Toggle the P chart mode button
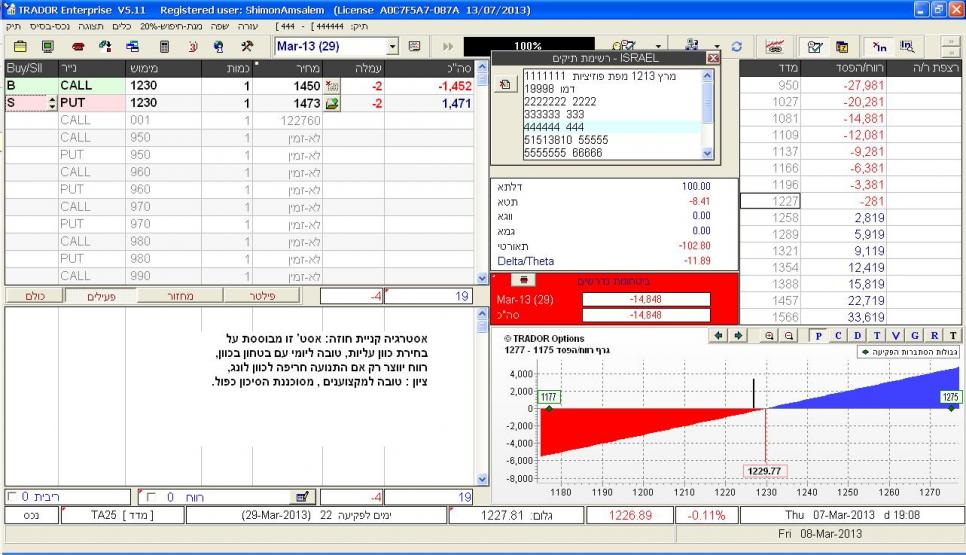This screenshot has height=555, width=966. click(818, 336)
